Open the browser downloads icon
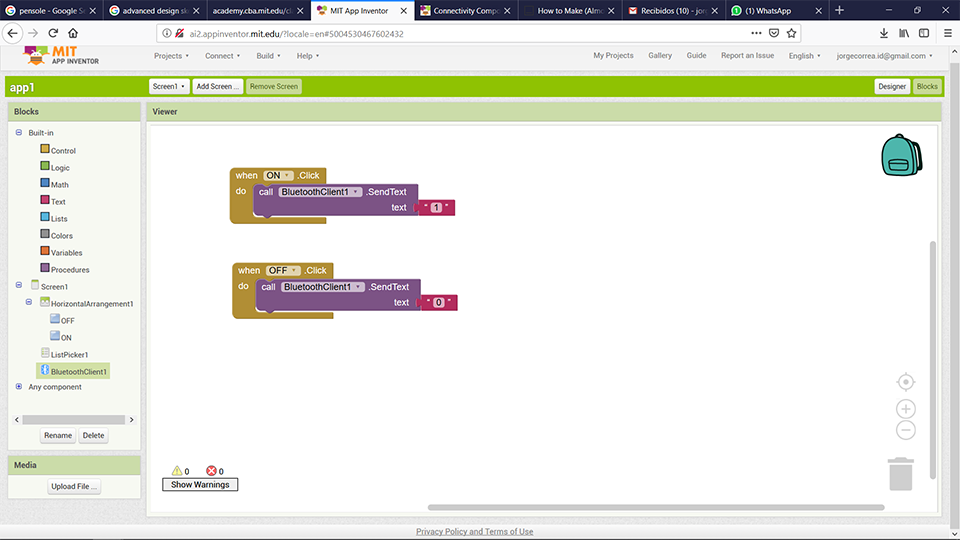 883,33
